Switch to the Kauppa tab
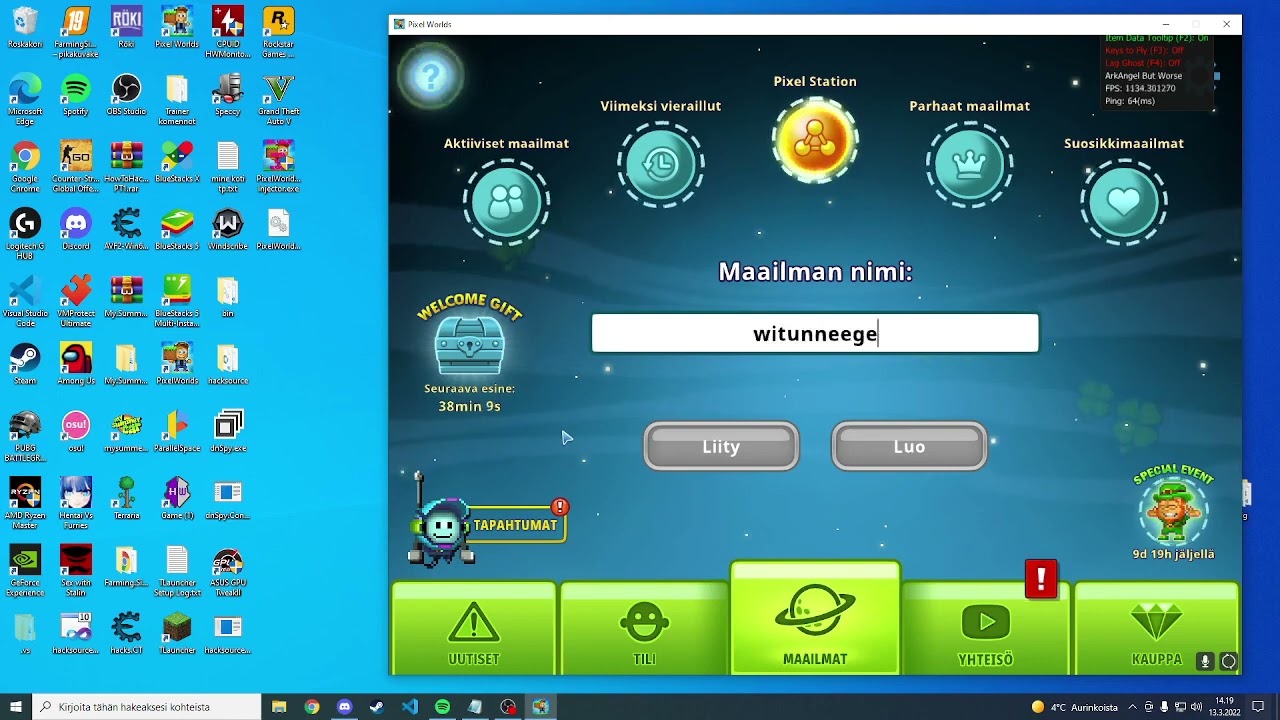 click(1156, 628)
